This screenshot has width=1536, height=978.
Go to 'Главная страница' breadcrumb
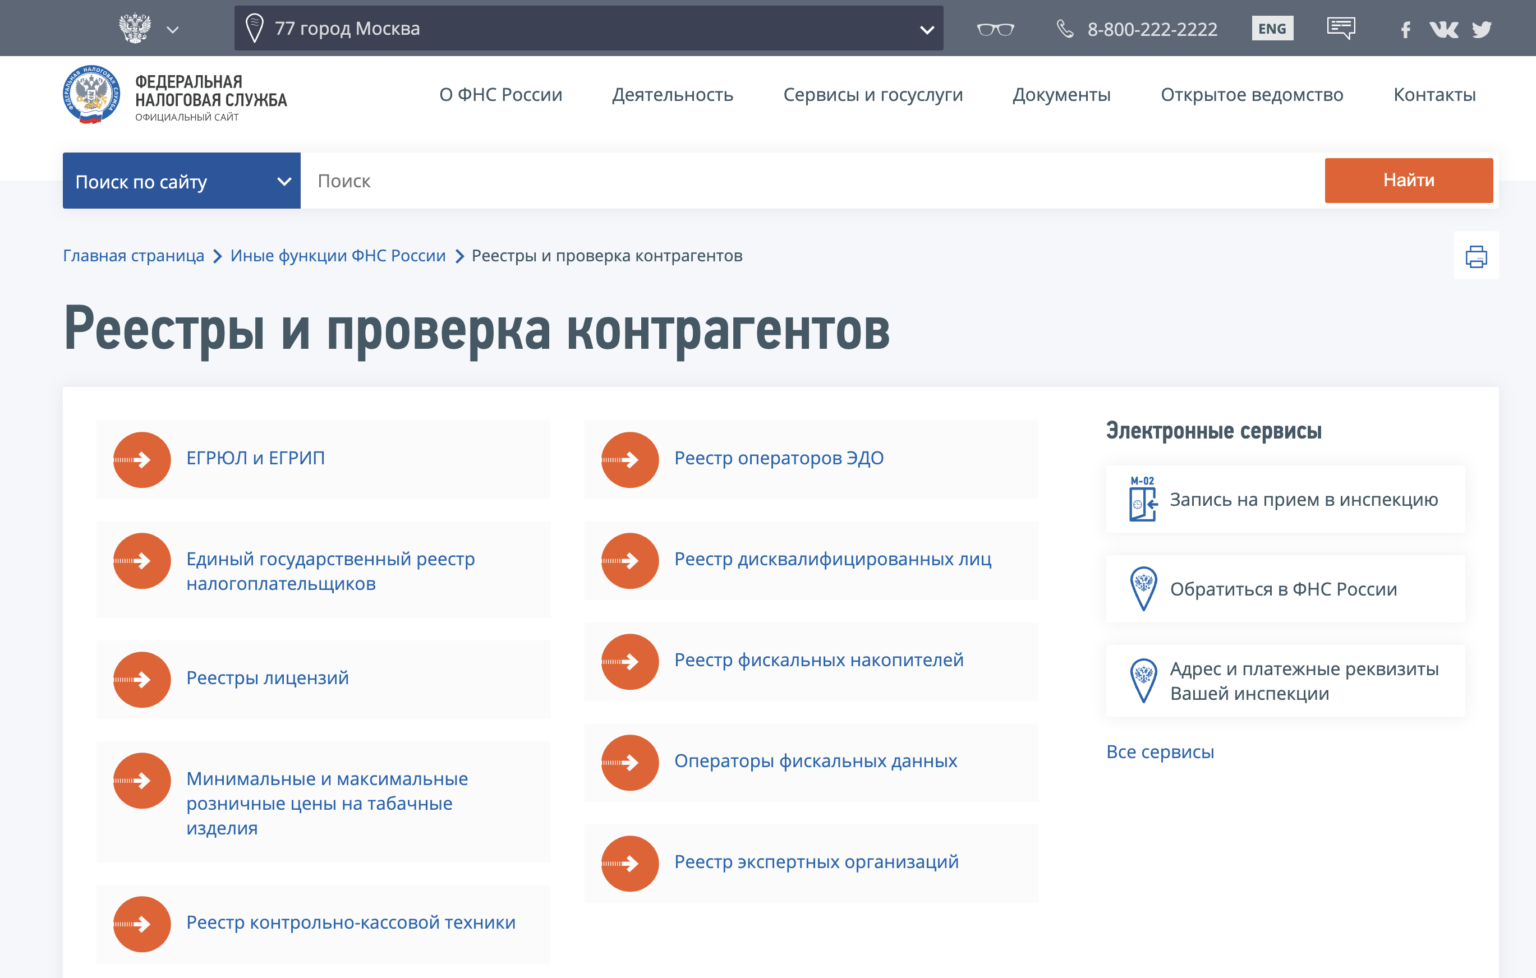[133, 256]
